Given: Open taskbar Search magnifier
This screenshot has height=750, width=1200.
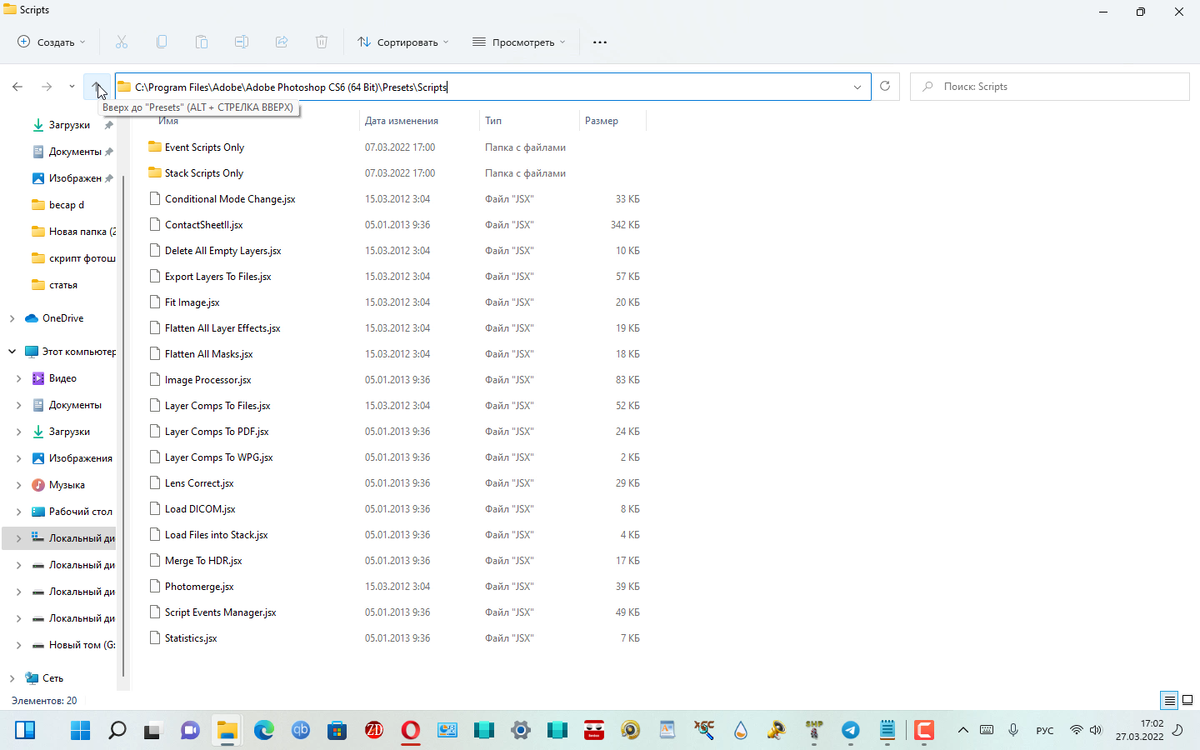Looking at the screenshot, I should pos(117,730).
